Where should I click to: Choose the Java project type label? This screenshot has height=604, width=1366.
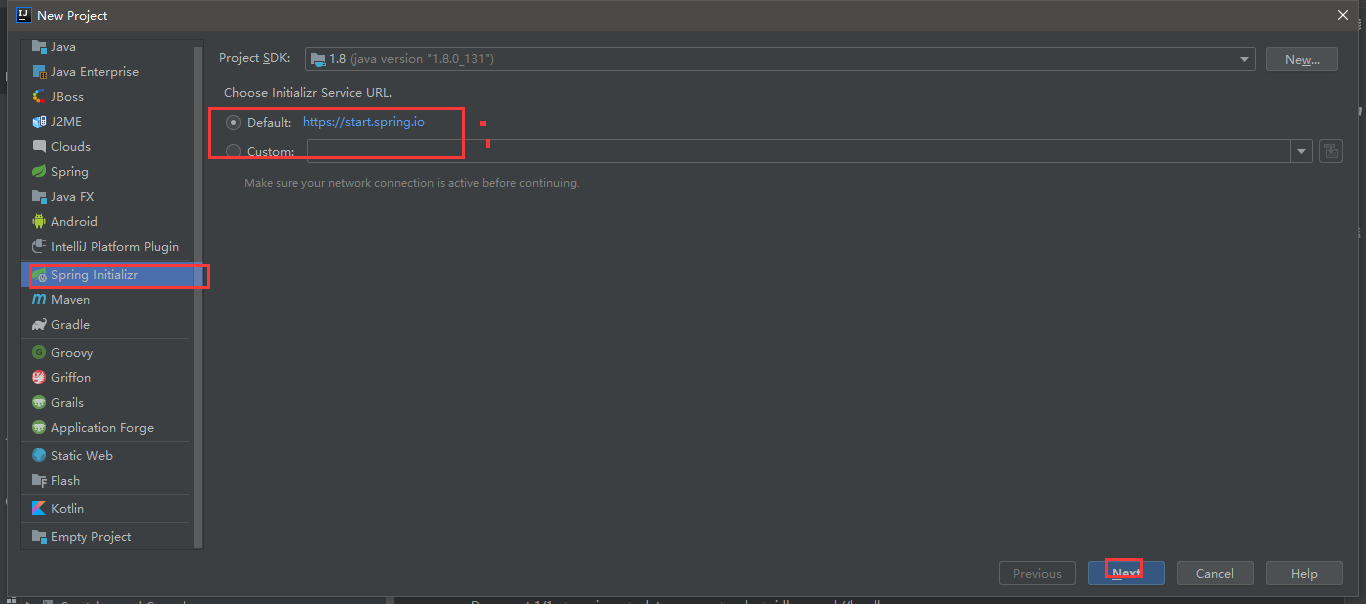63,47
